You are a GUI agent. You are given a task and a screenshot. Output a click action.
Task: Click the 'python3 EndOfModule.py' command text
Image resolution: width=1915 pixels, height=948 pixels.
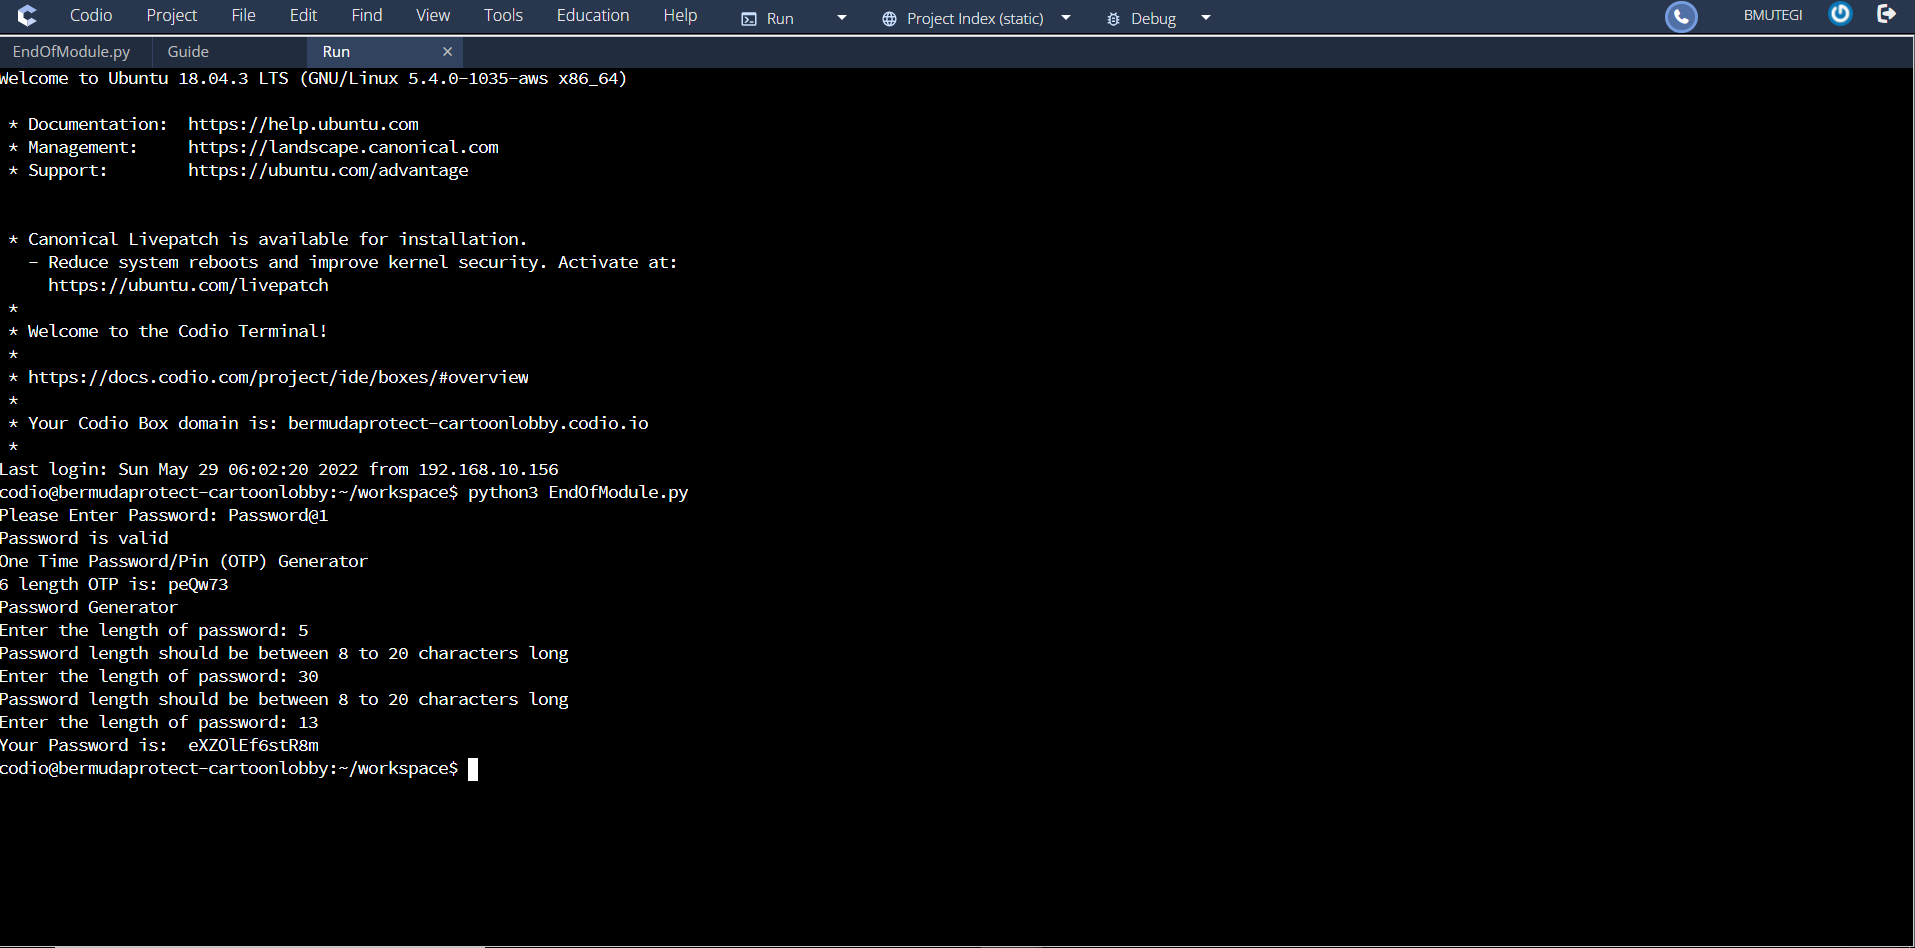pyautogui.click(x=578, y=492)
